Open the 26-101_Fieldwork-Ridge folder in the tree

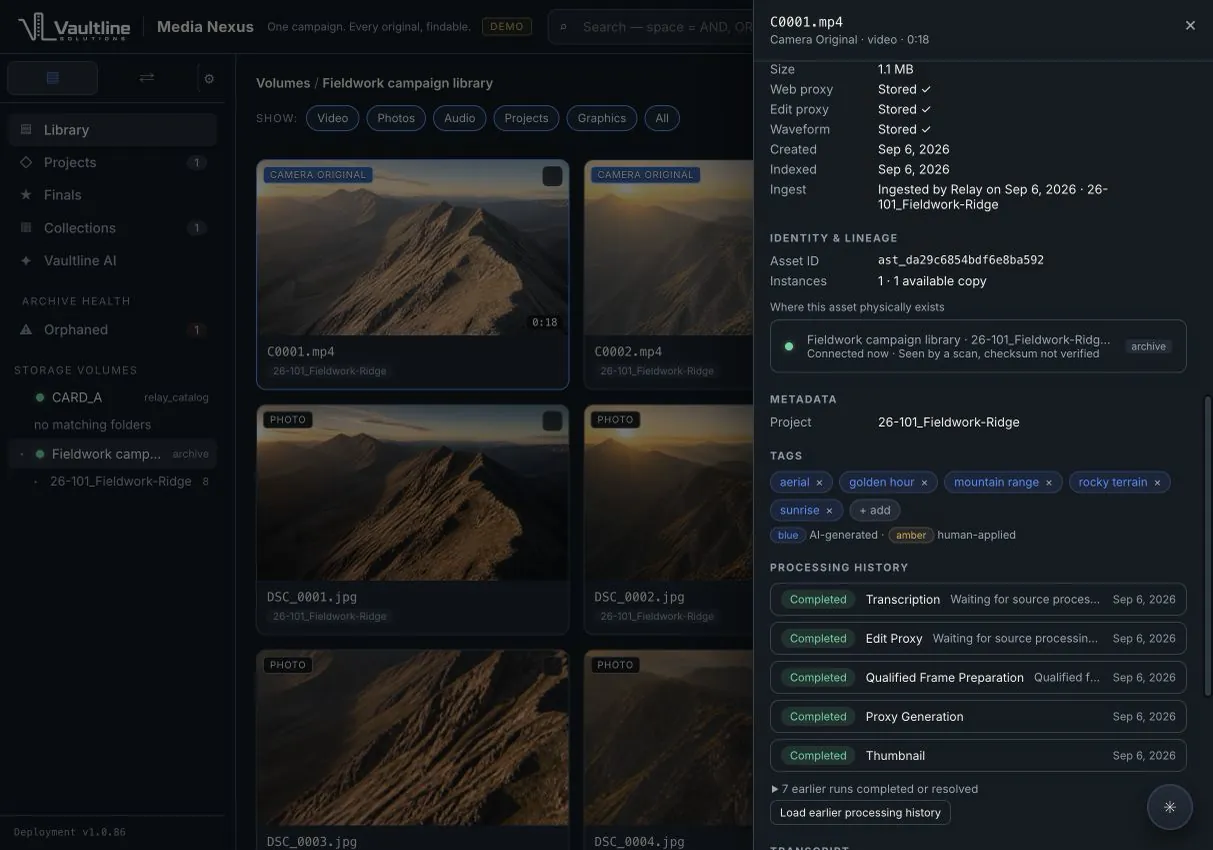coord(120,481)
